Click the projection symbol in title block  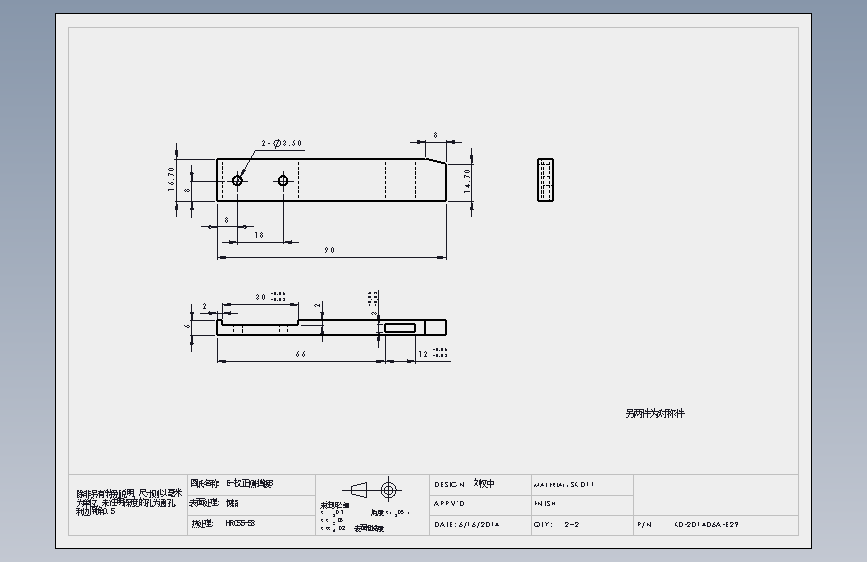pos(372,490)
